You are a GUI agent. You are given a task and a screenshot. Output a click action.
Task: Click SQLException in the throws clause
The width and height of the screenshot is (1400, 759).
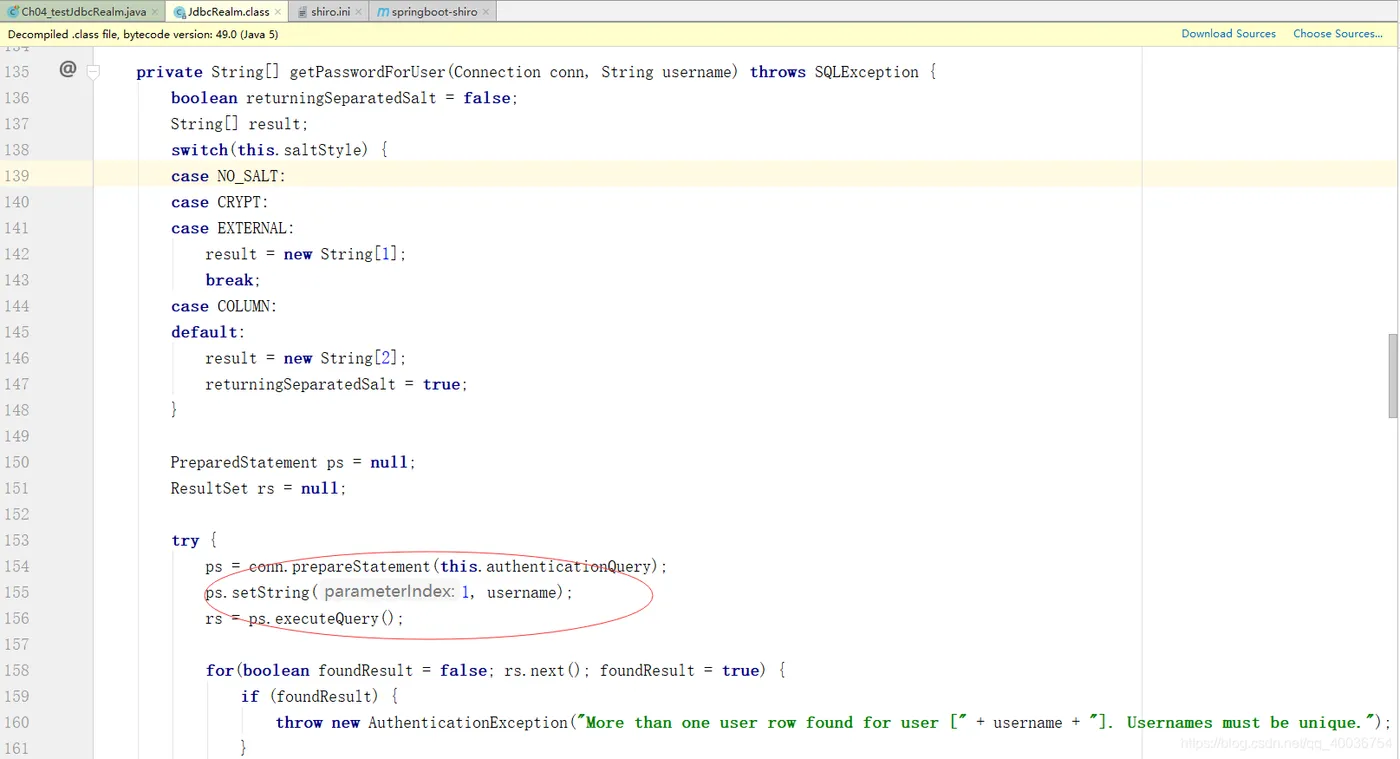[866, 72]
